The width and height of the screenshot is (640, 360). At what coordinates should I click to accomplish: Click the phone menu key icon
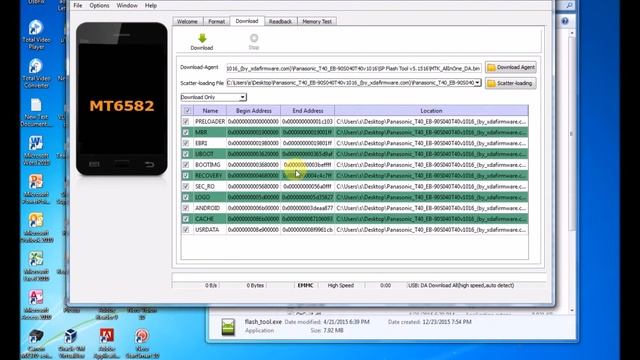click(94, 164)
